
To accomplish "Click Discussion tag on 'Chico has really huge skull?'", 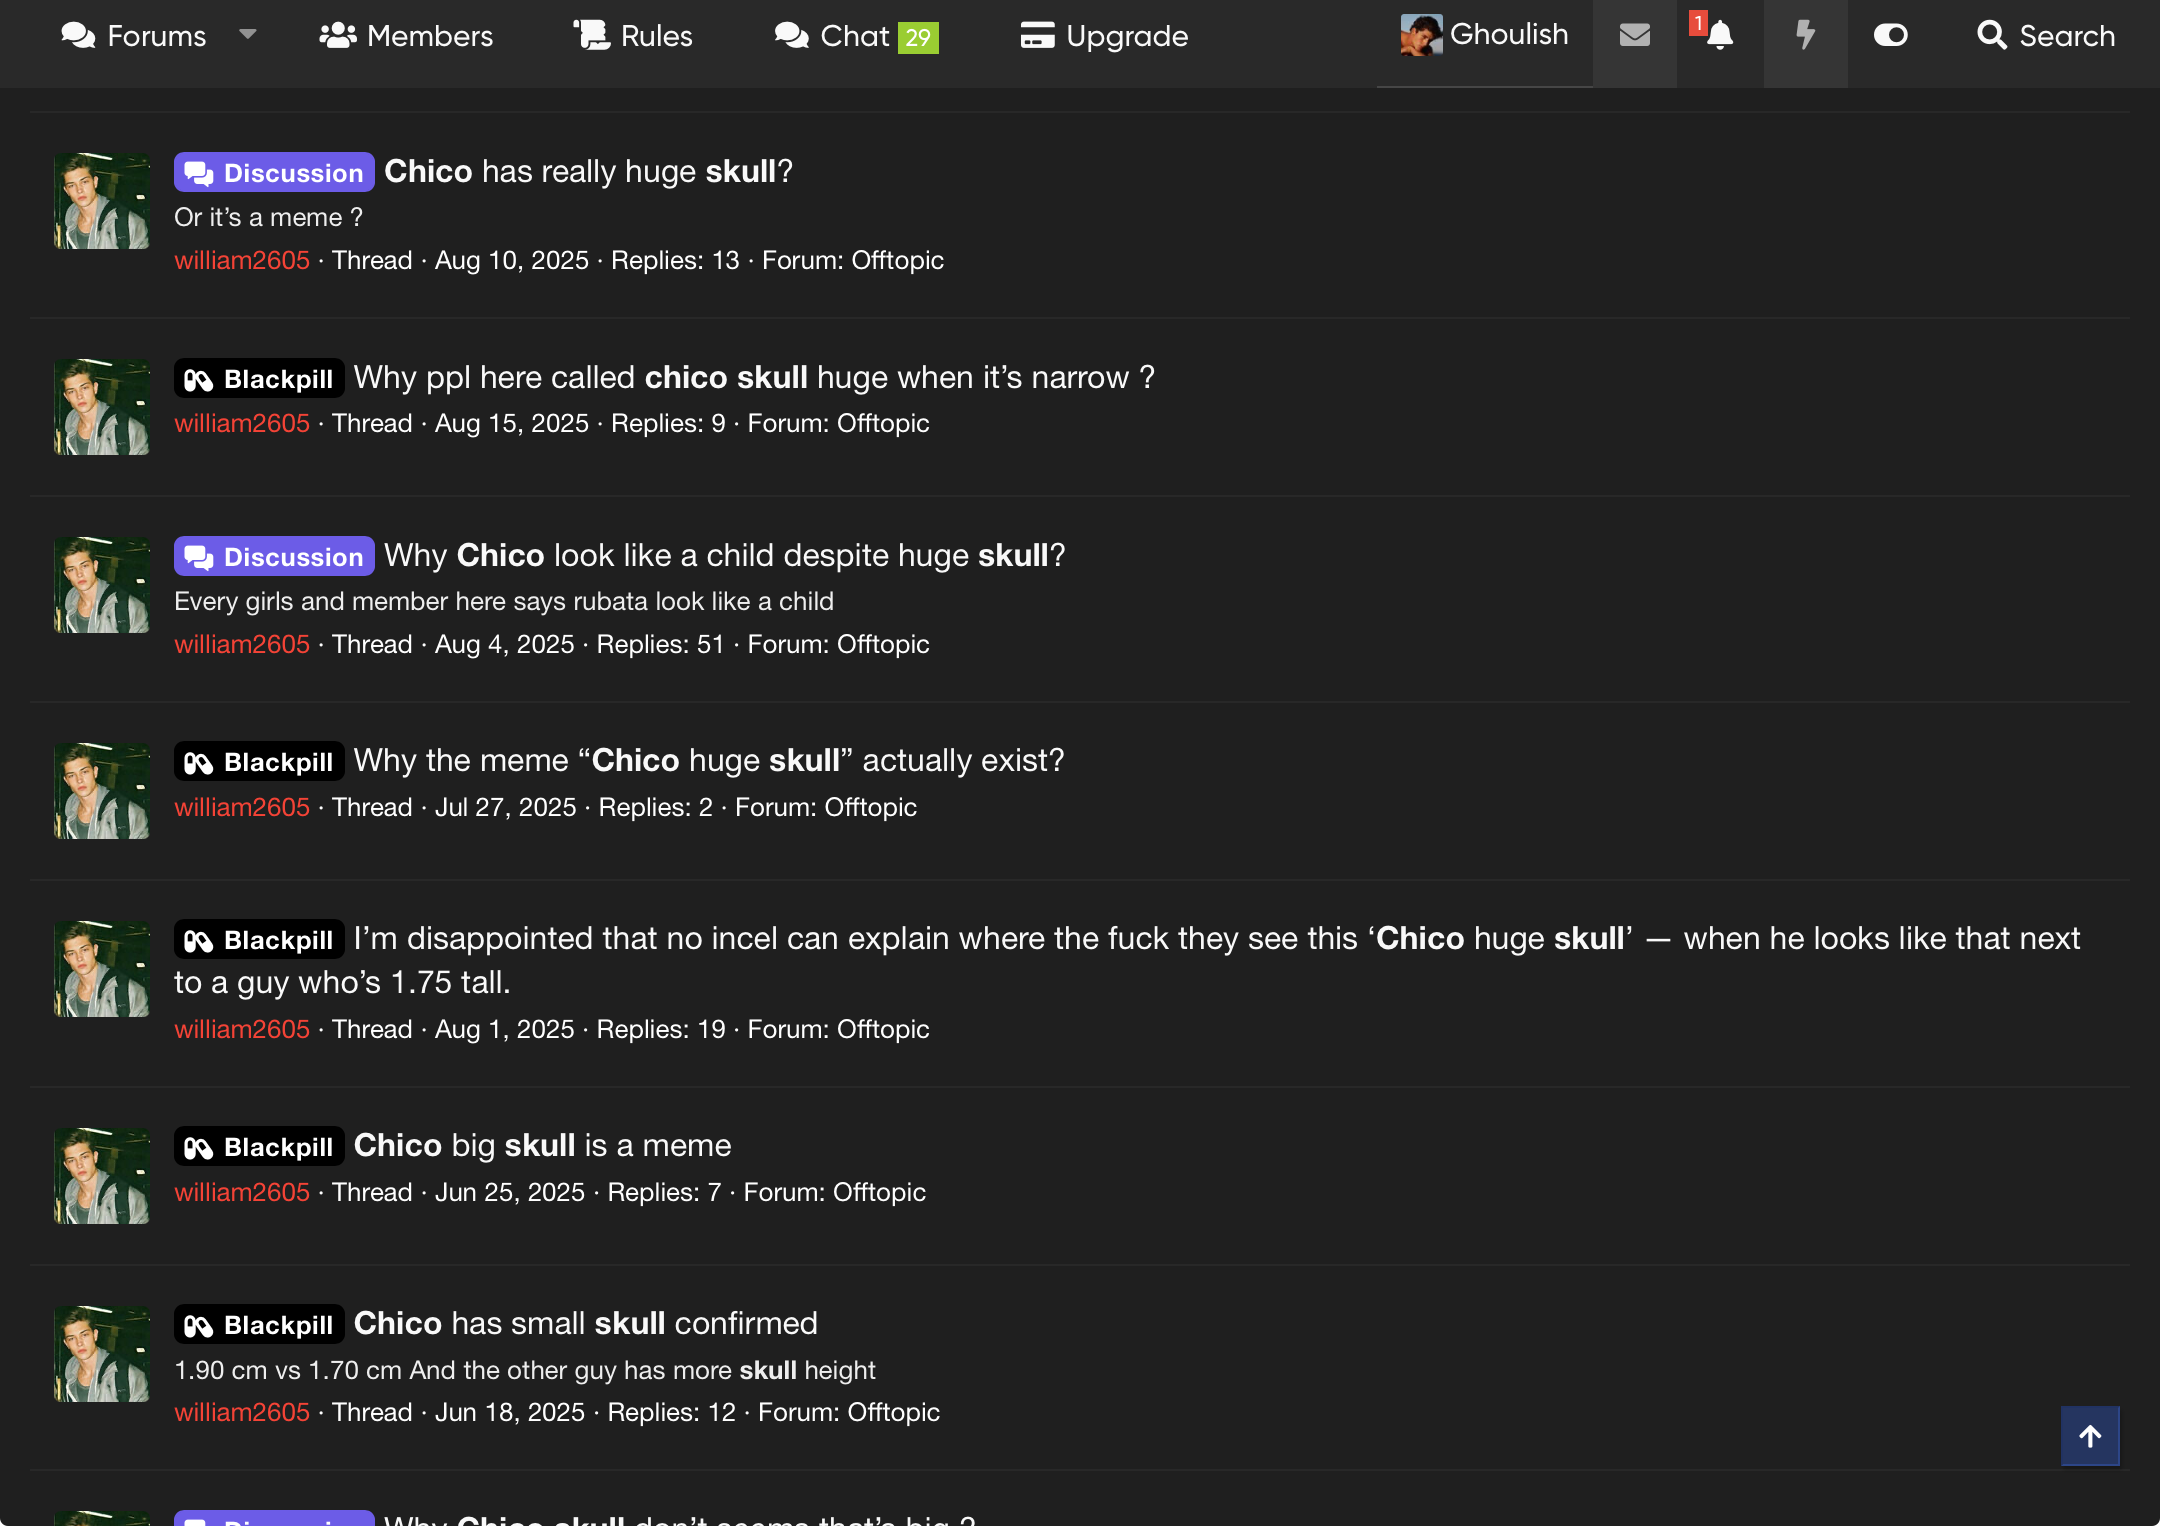I will (x=274, y=172).
